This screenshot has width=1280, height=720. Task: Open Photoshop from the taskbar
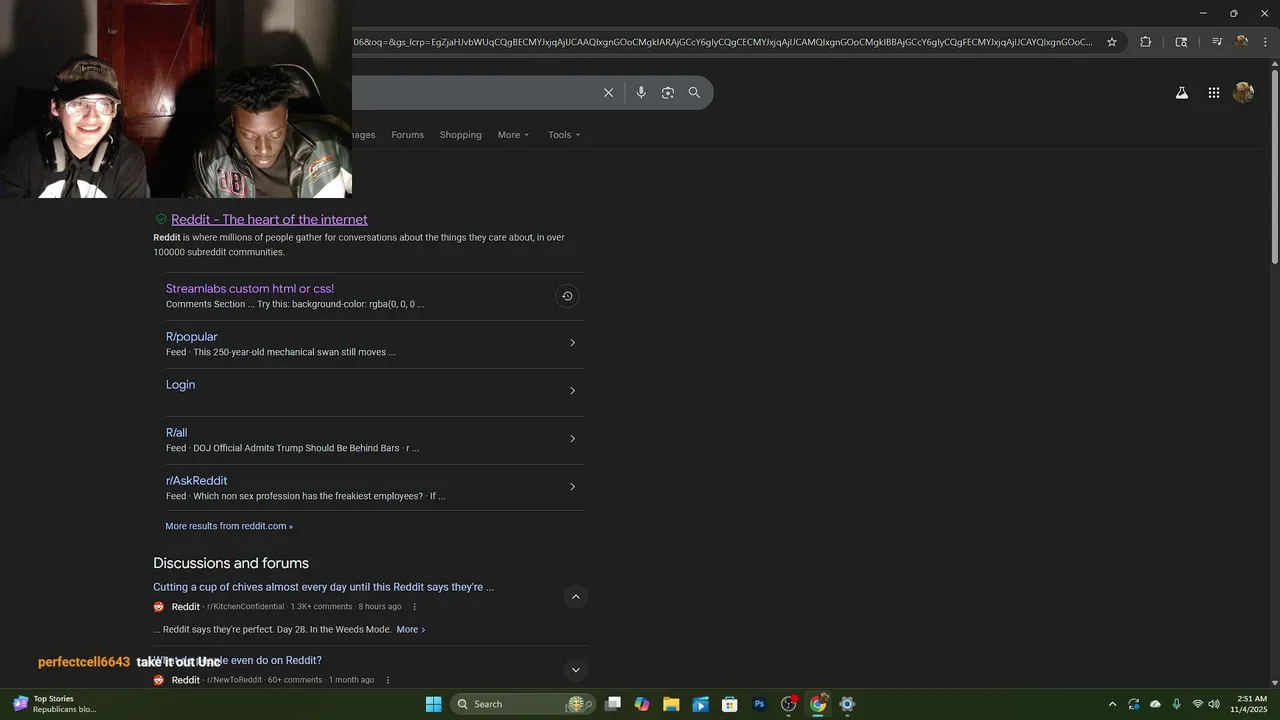point(759,704)
